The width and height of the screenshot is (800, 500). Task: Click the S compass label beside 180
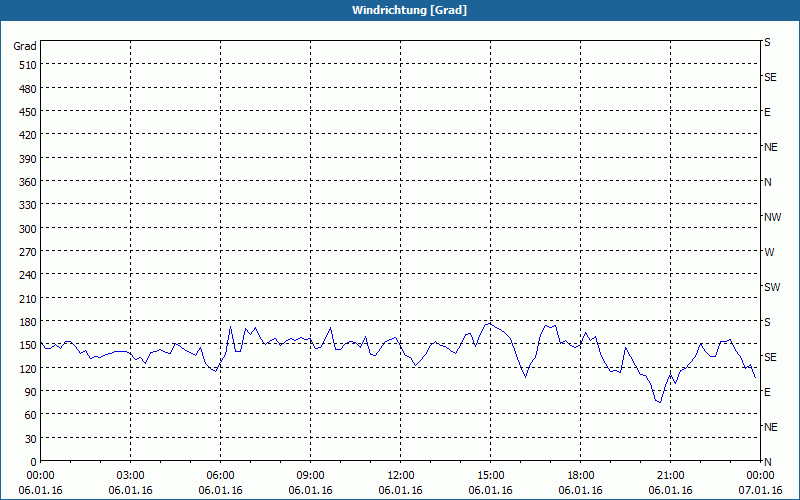point(767,322)
